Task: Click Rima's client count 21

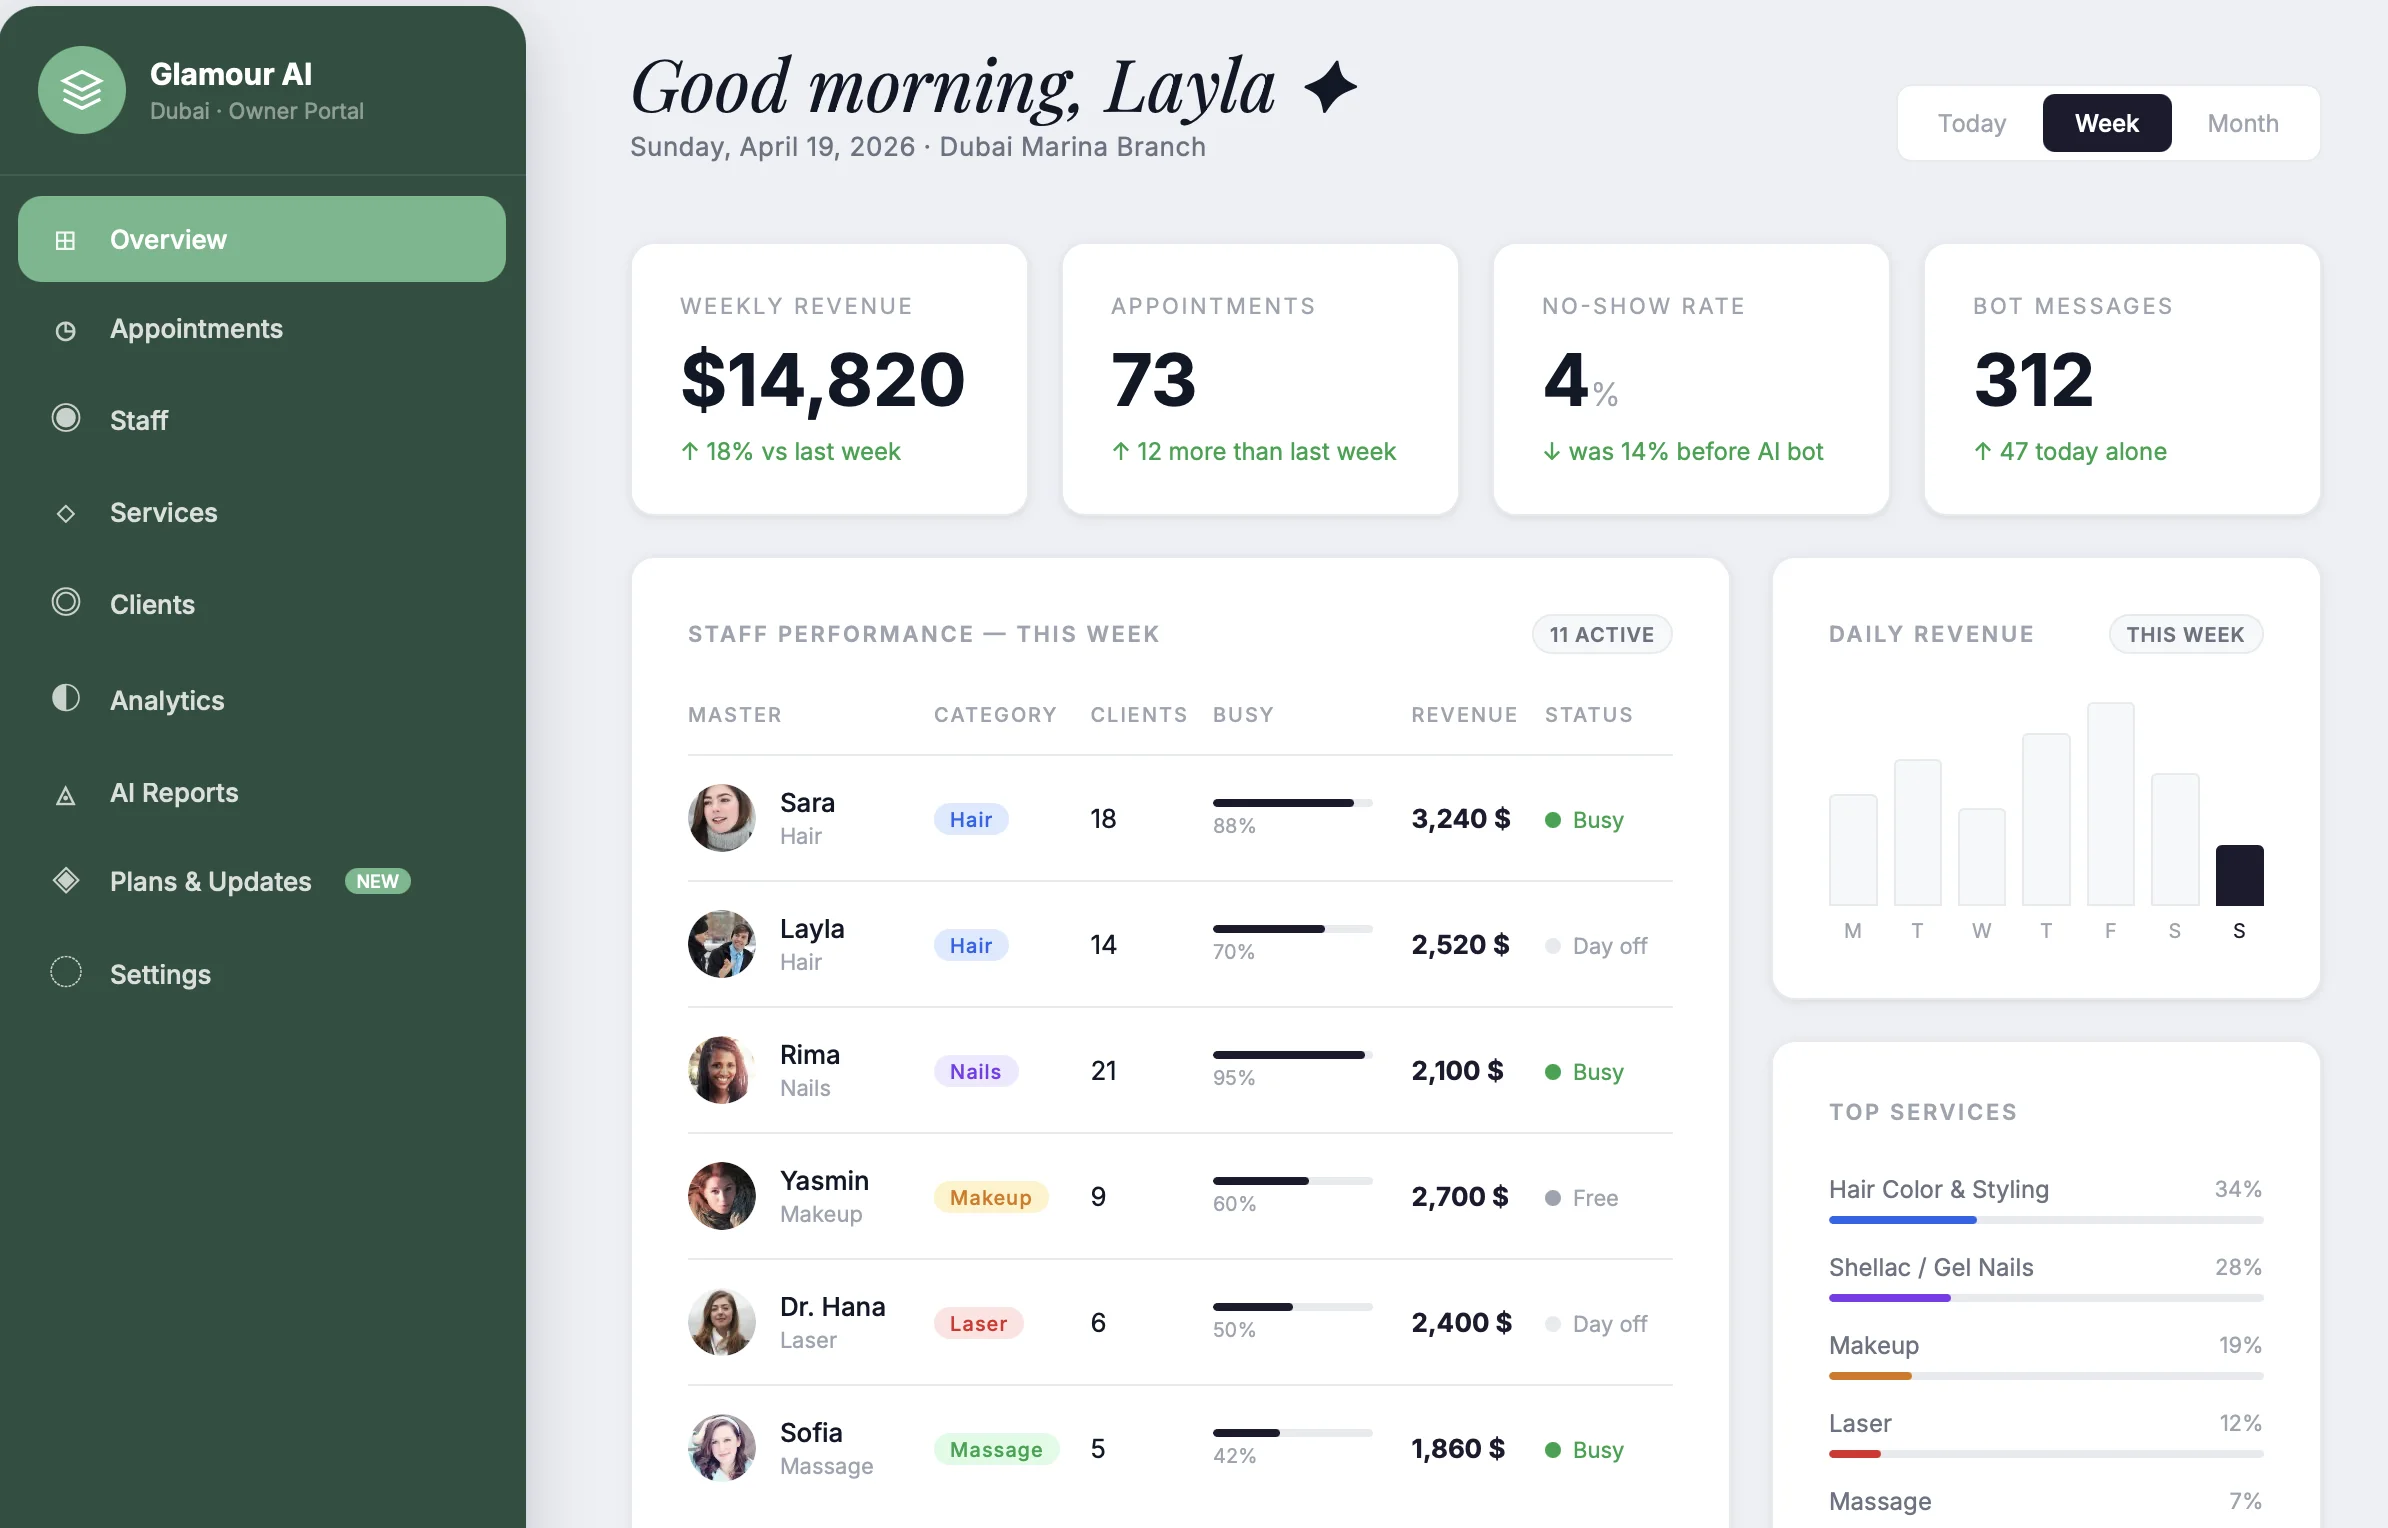Action: (x=1103, y=1071)
